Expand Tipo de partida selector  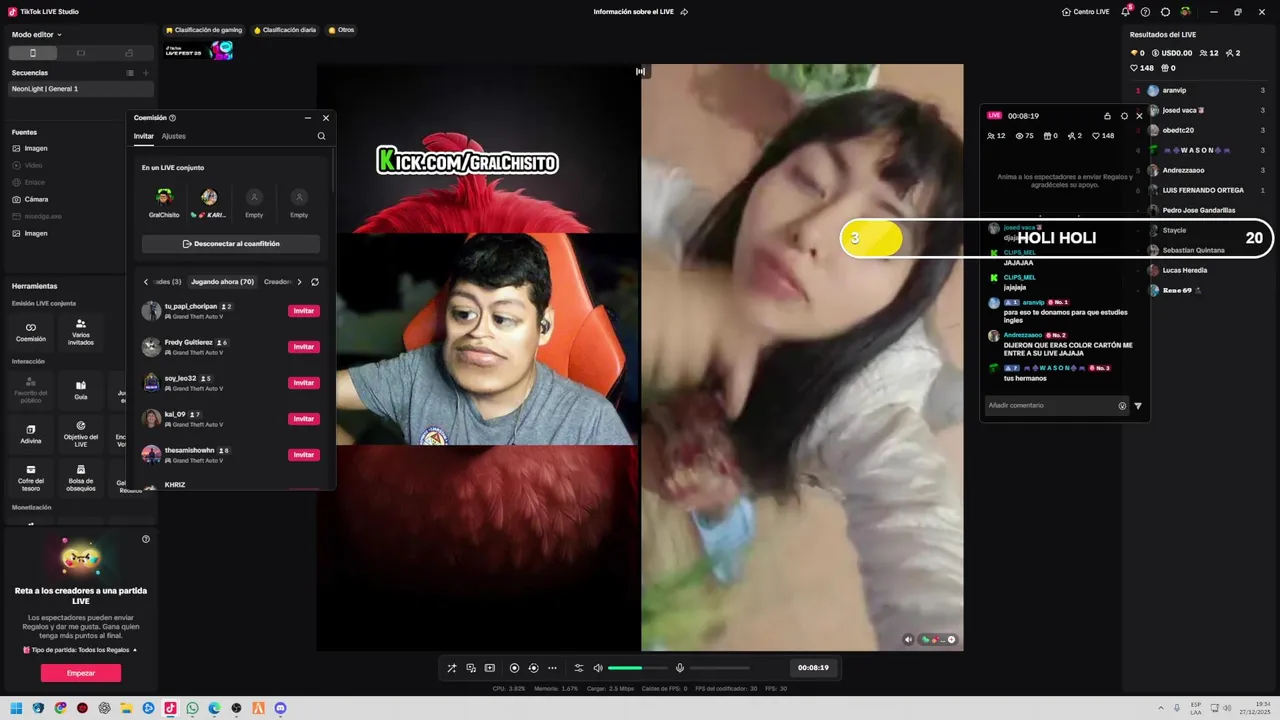pyautogui.click(x=81, y=650)
